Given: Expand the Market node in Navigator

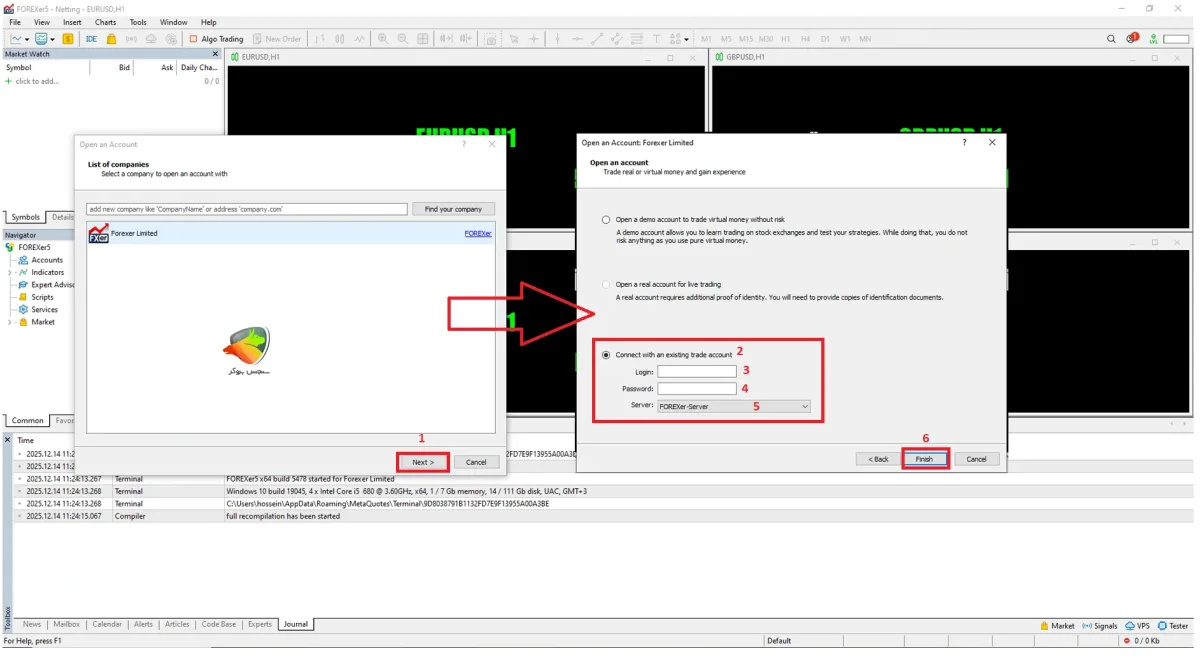Looking at the screenshot, I should click(x=10, y=322).
